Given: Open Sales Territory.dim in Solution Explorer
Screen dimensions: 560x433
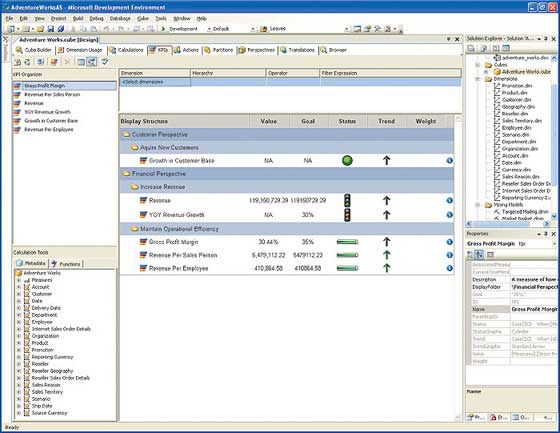Looking at the screenshot, I should 521,121.
